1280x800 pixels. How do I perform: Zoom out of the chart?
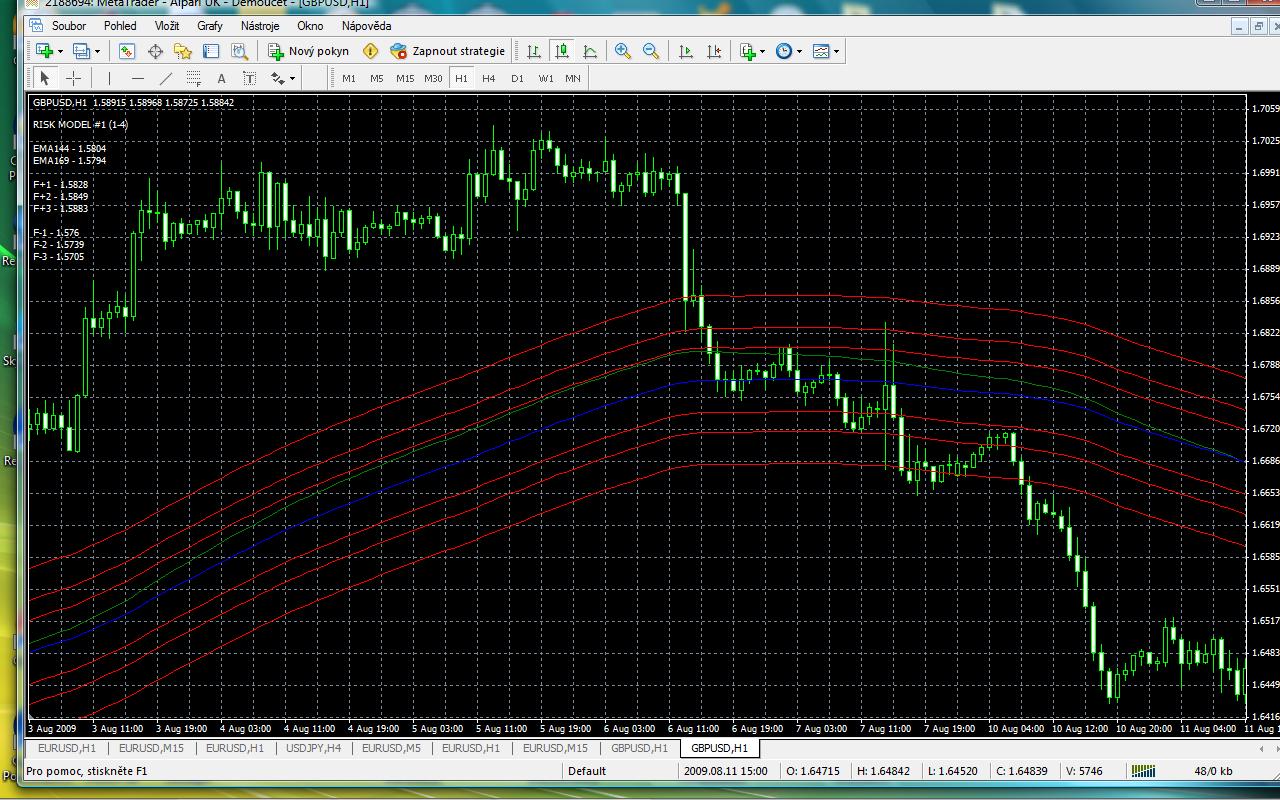tap(651, 51)
